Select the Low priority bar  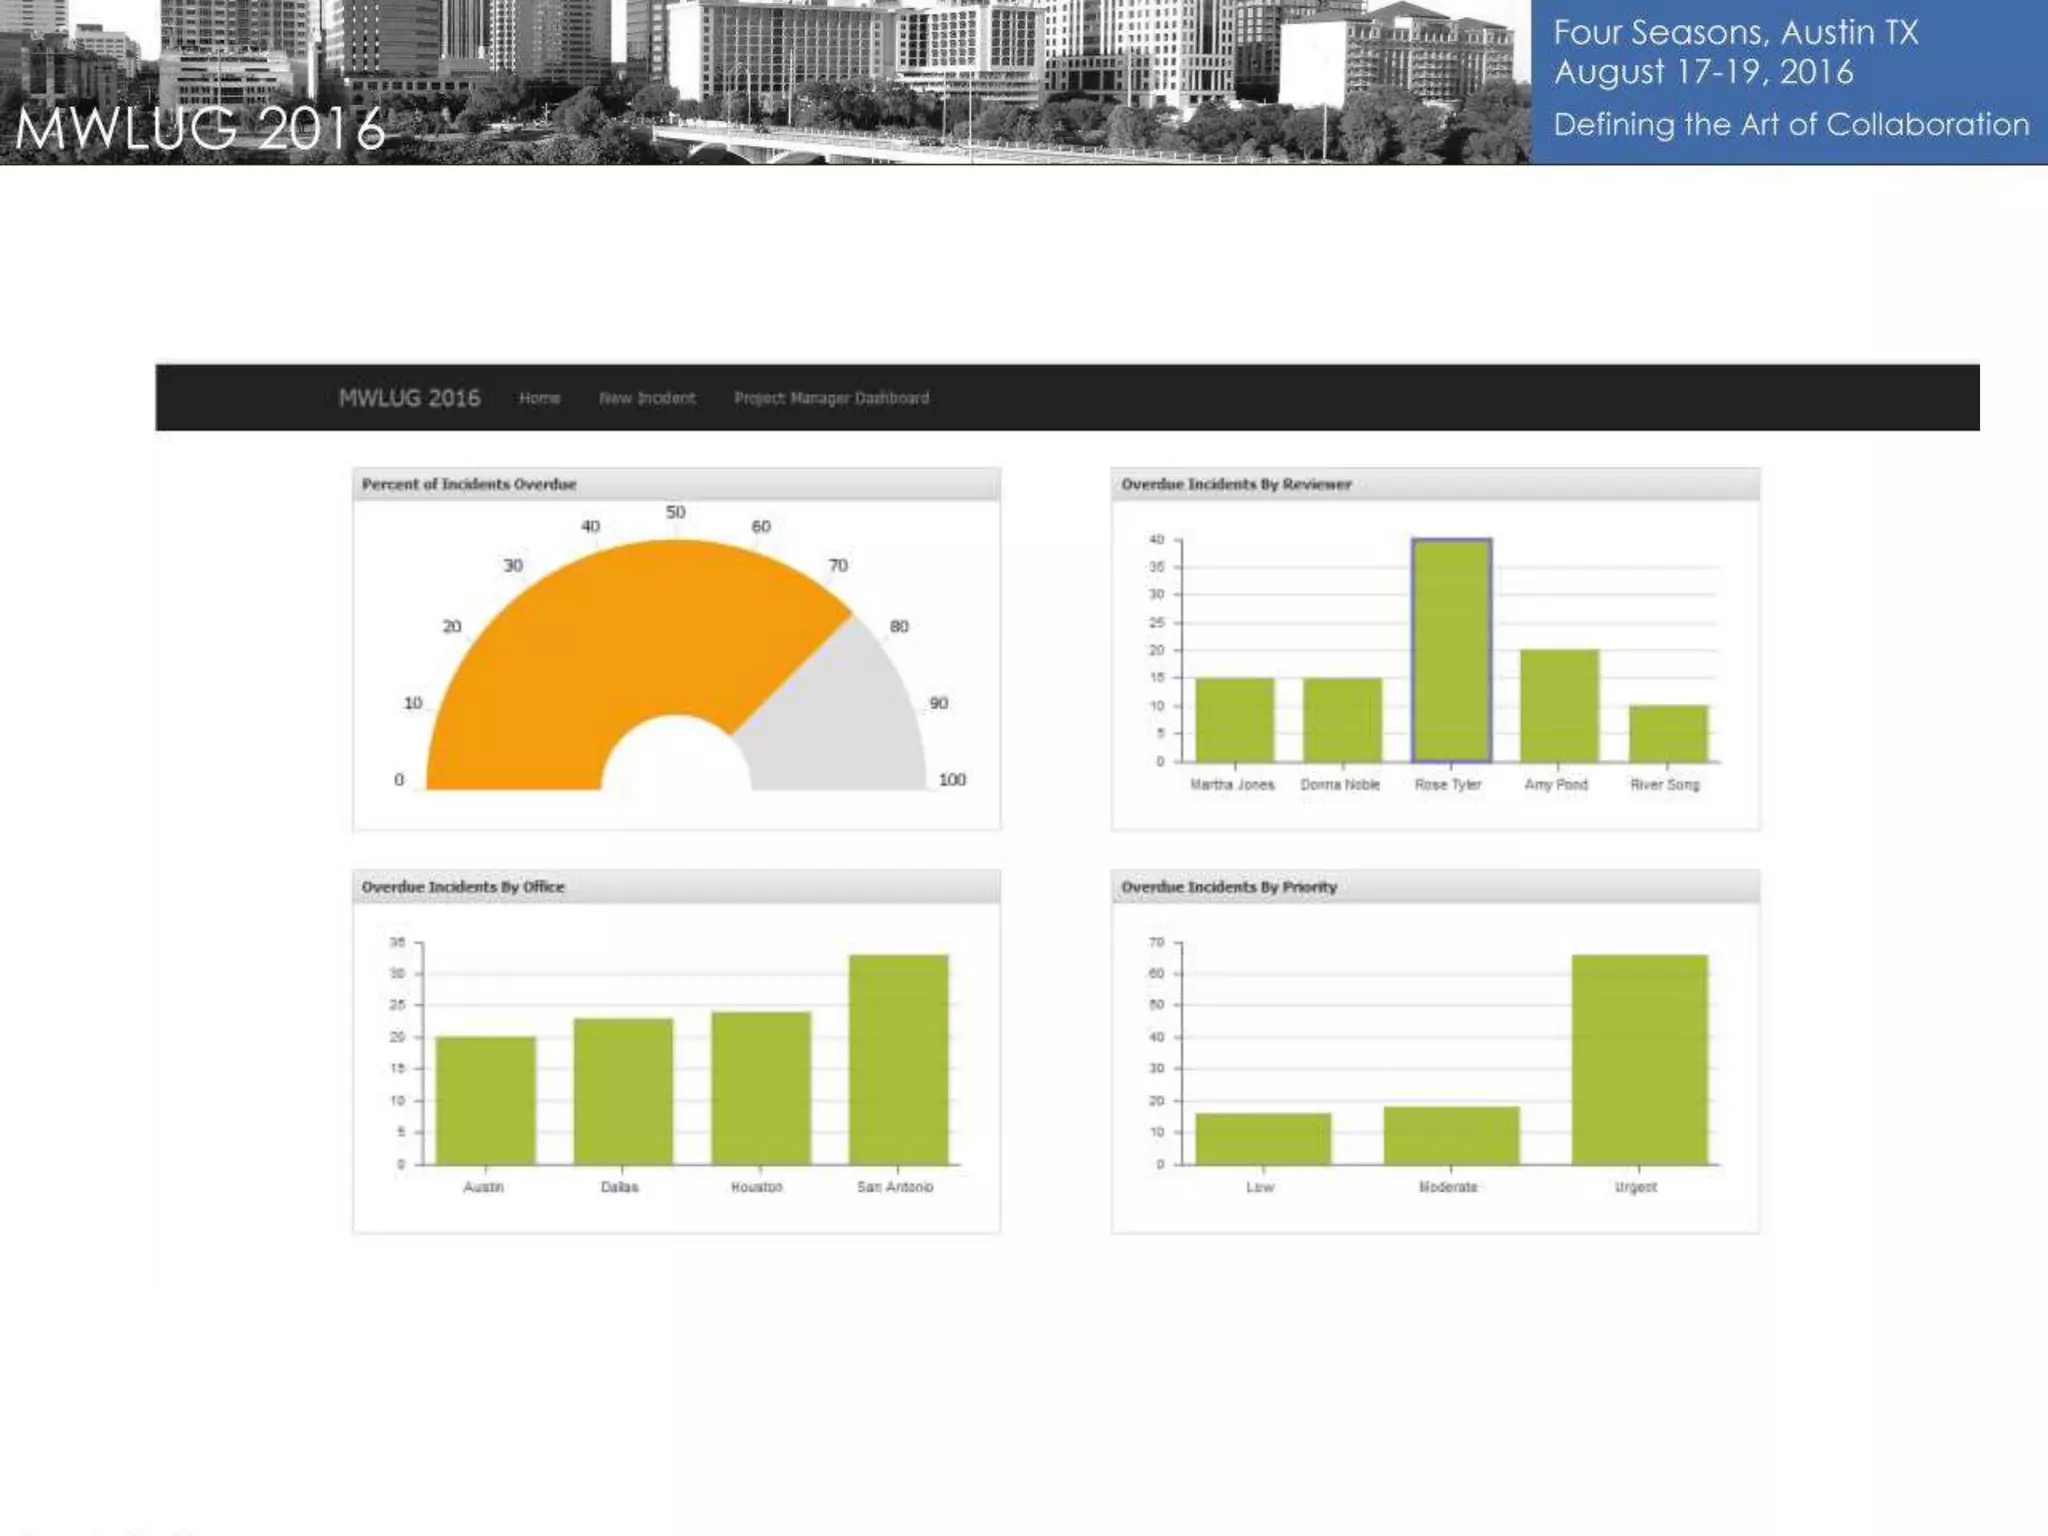(x=1263, y=1138)
